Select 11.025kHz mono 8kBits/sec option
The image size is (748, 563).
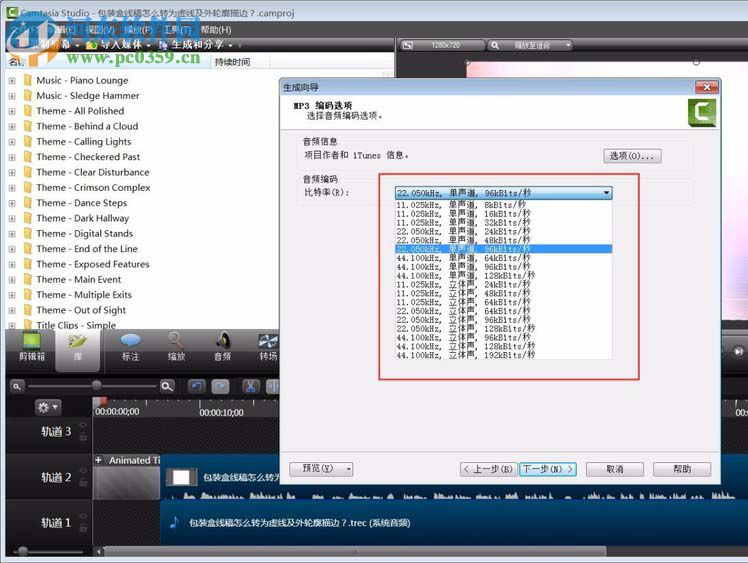pyautogui.click(x=503, y=205)
